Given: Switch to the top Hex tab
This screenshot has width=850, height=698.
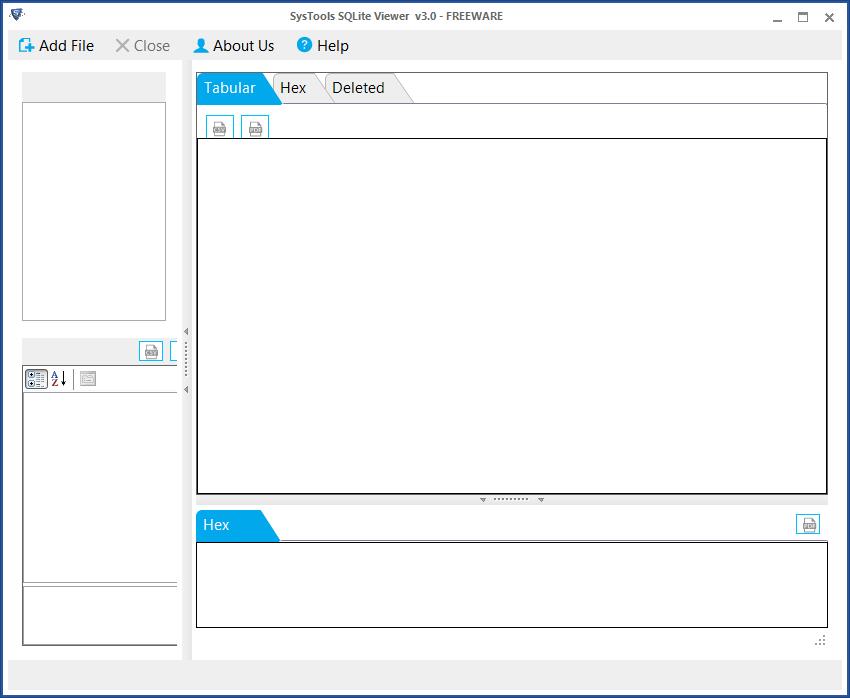Looking at the screenshot, I should [293, 88].
